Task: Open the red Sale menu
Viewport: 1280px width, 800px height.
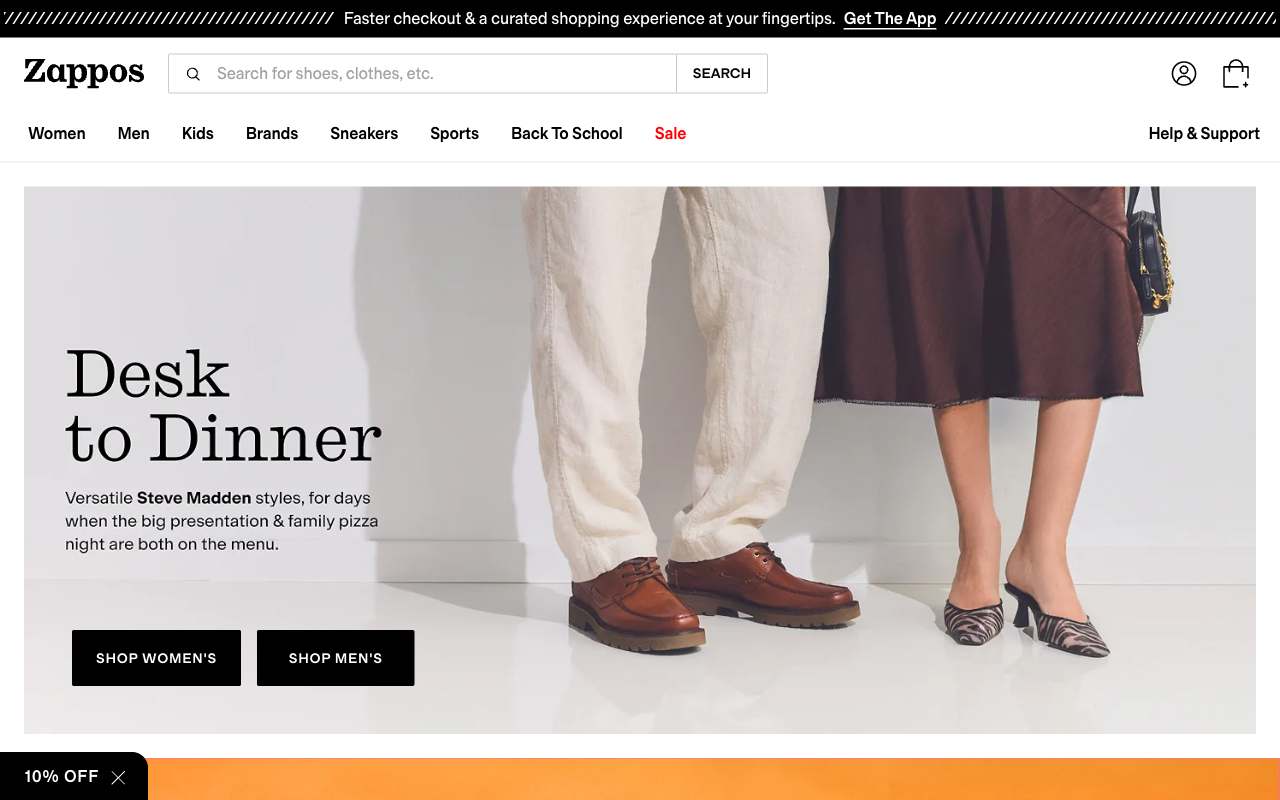Action: point(670,133)
